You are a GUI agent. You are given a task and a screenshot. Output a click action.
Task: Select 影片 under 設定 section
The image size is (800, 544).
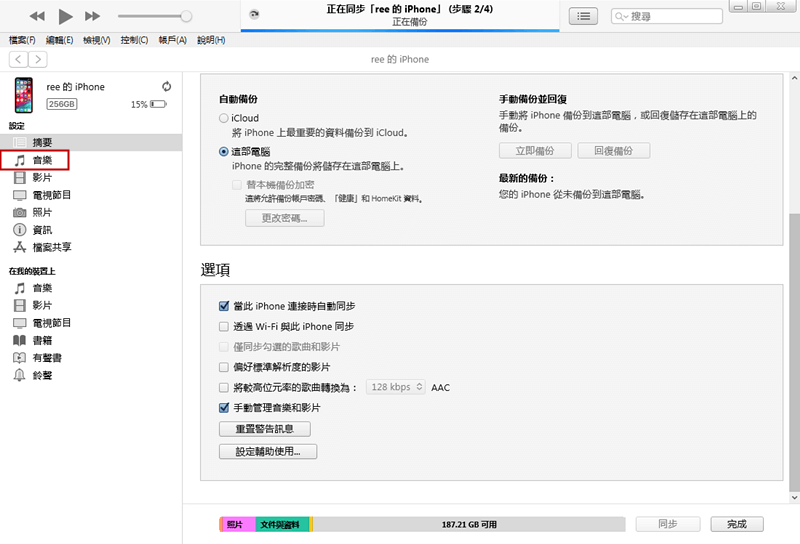click(91, 178)
